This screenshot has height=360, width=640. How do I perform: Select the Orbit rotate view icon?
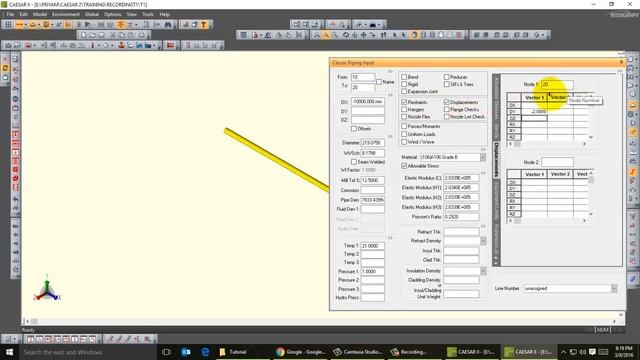pos(346,35)
